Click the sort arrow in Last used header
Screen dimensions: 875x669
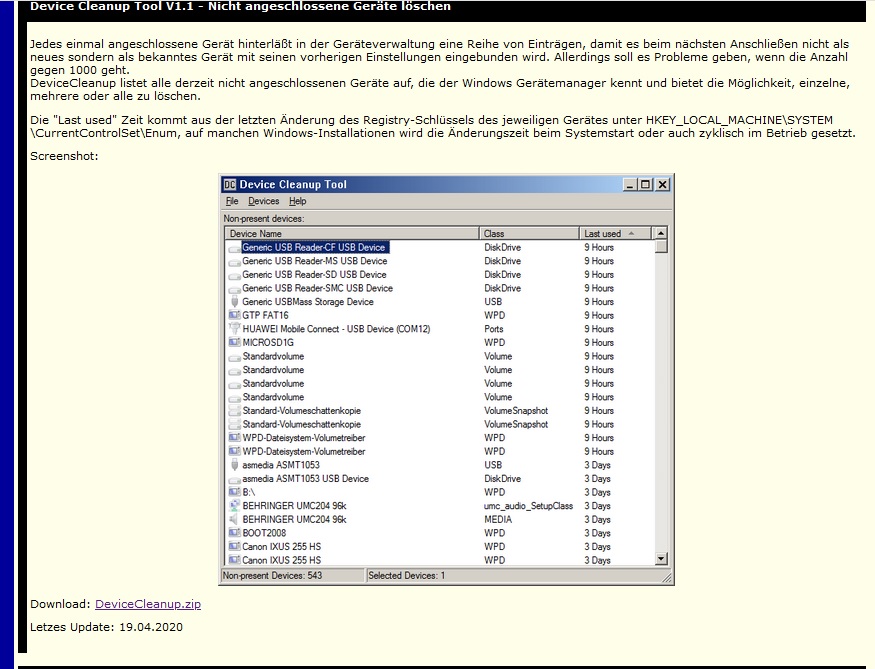coord(632,233)
